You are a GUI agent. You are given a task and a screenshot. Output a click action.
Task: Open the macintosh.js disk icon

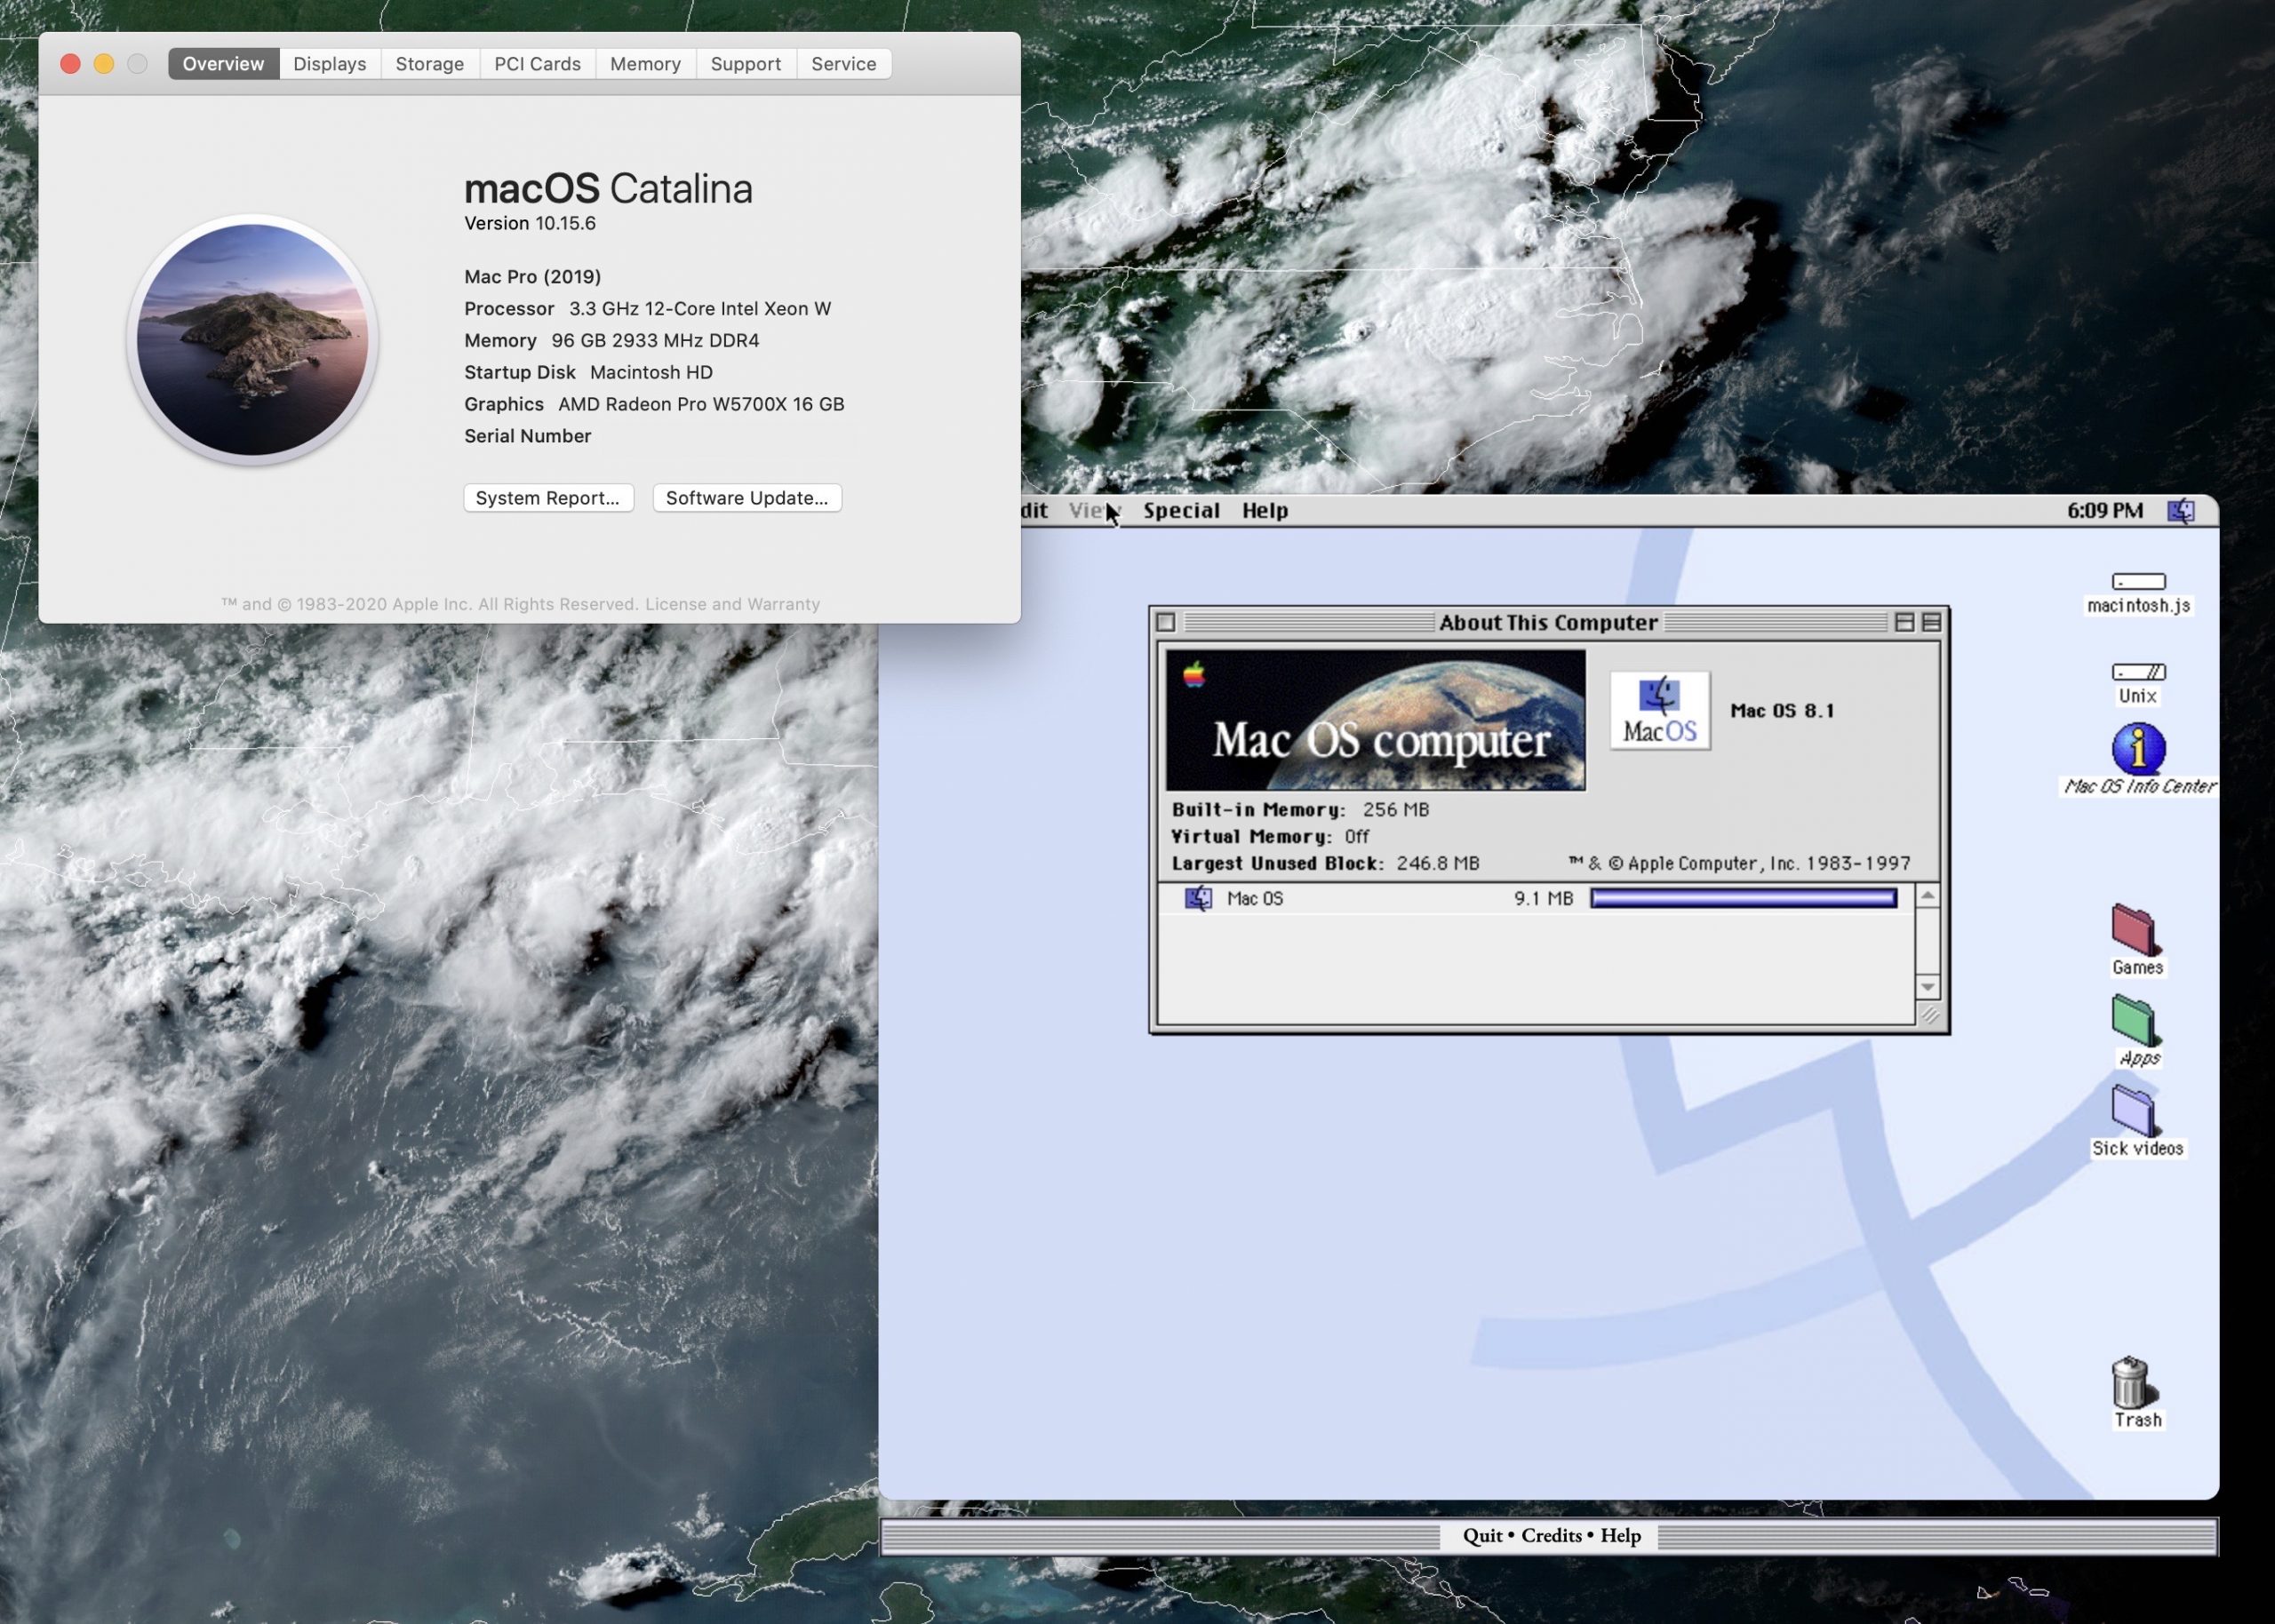2138,581
